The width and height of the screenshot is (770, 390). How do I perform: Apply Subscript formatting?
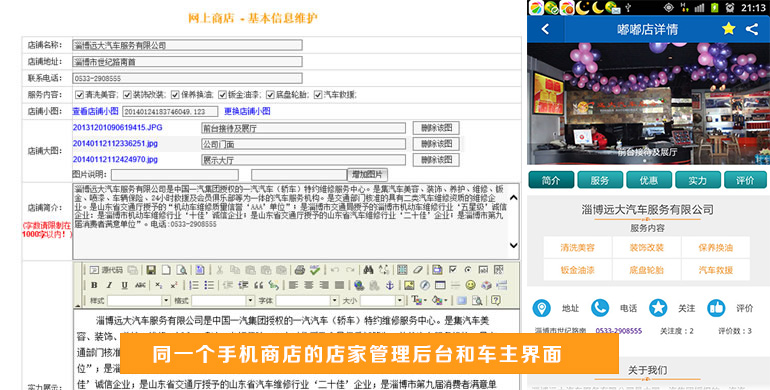tap(158, 285)
